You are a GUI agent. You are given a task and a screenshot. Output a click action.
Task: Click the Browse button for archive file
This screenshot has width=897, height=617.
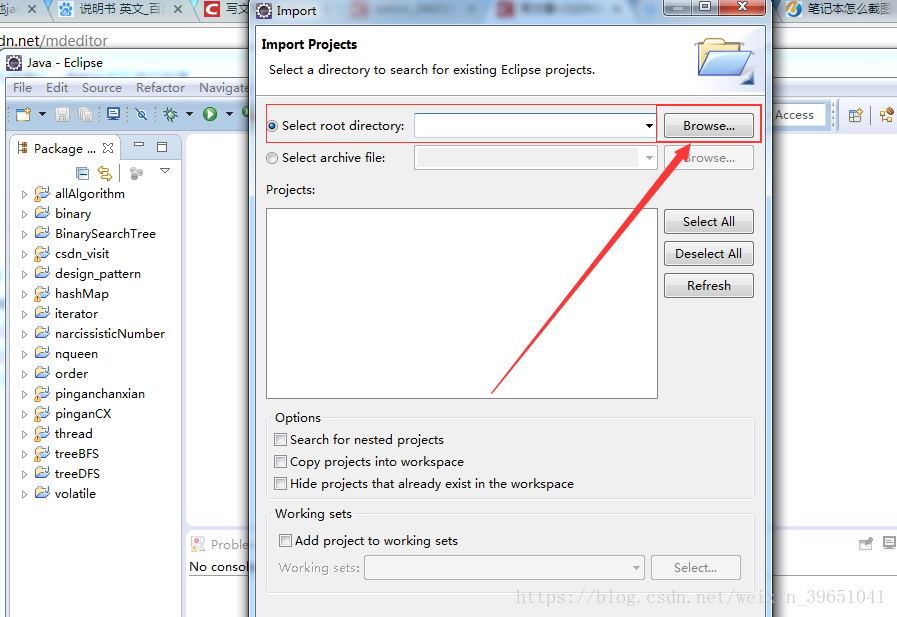click(x=709, y=158)
